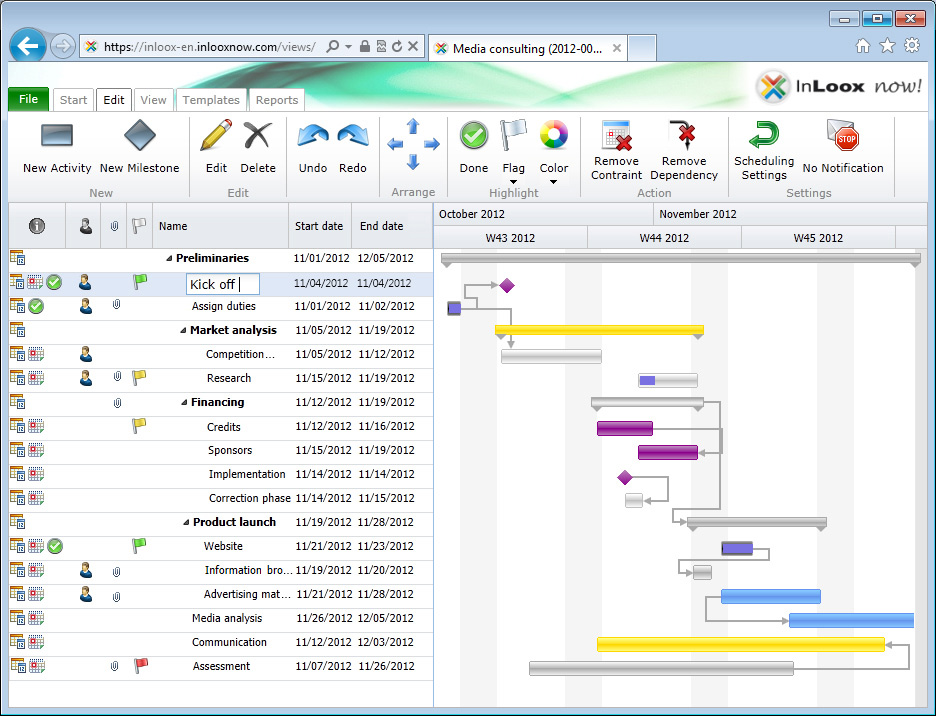
Task: Collapse the Product launch group
Action: coord(186,523)
